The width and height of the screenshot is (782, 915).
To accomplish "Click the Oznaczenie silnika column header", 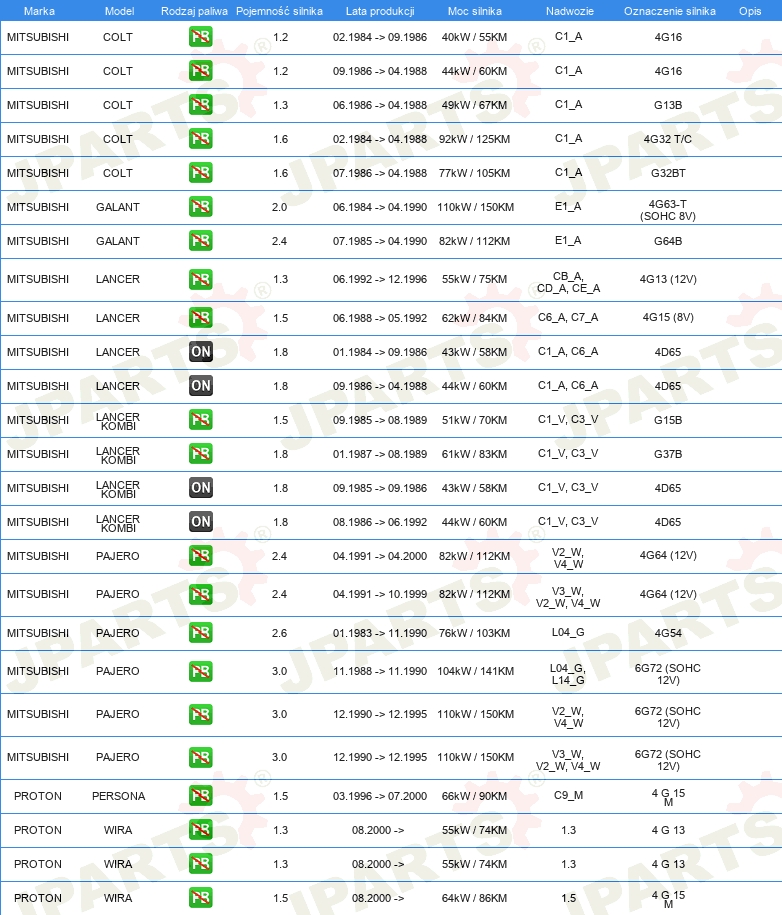I will coord(669,11).
